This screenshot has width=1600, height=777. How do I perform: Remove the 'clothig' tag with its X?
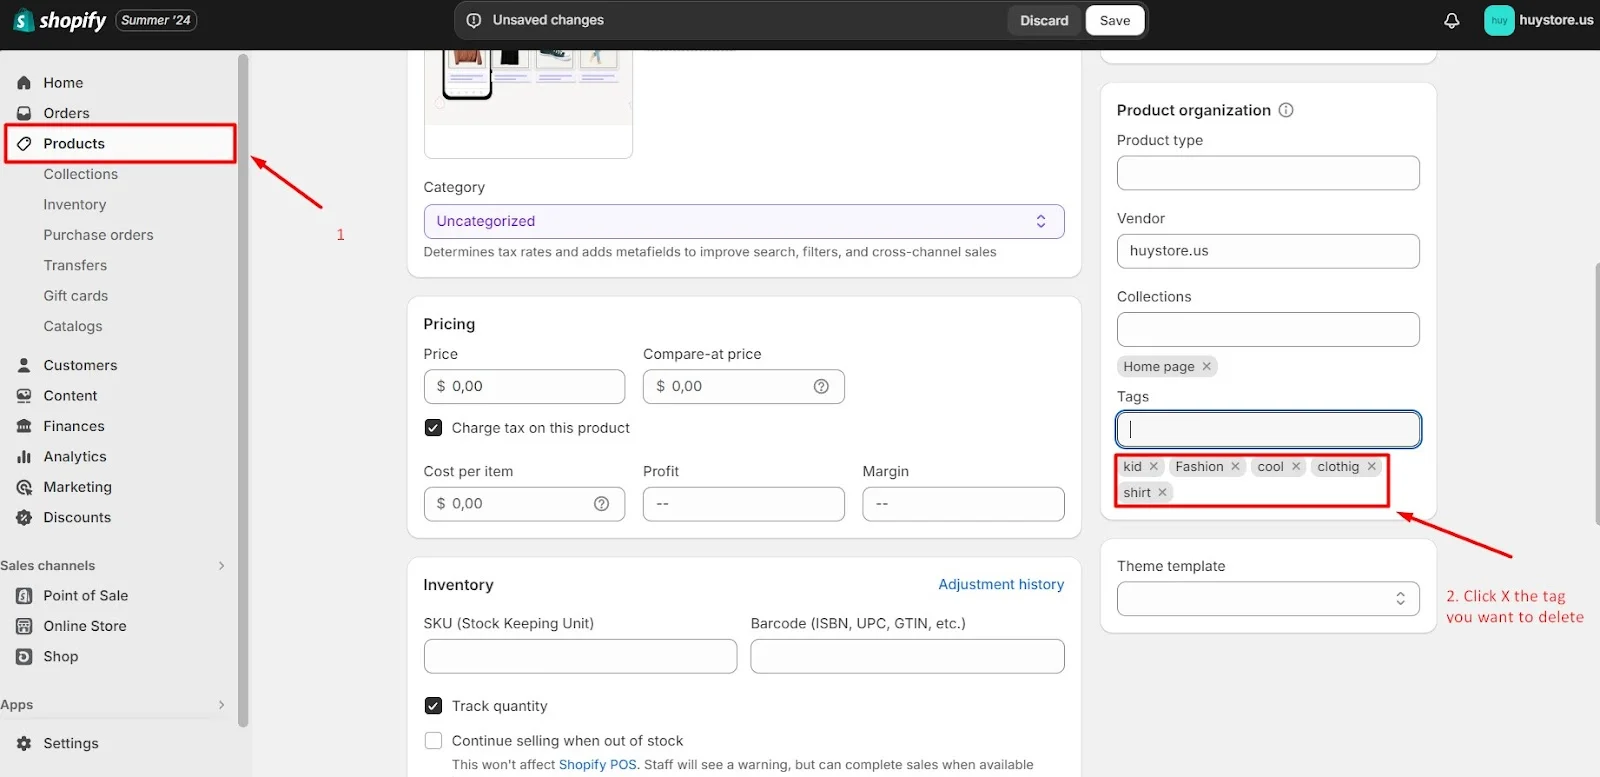pos(1372,467)
